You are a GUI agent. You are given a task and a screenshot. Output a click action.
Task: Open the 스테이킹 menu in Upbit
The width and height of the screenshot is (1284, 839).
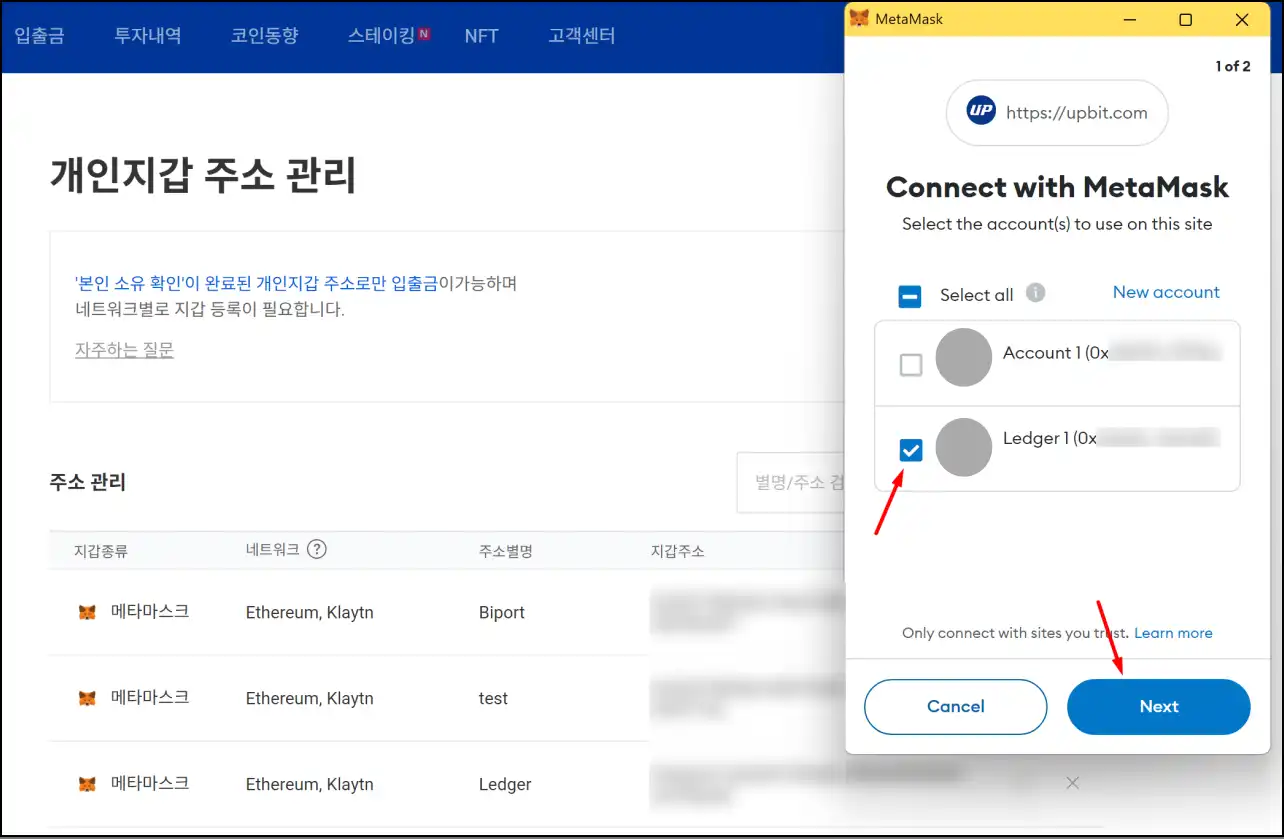pos(382,36)
